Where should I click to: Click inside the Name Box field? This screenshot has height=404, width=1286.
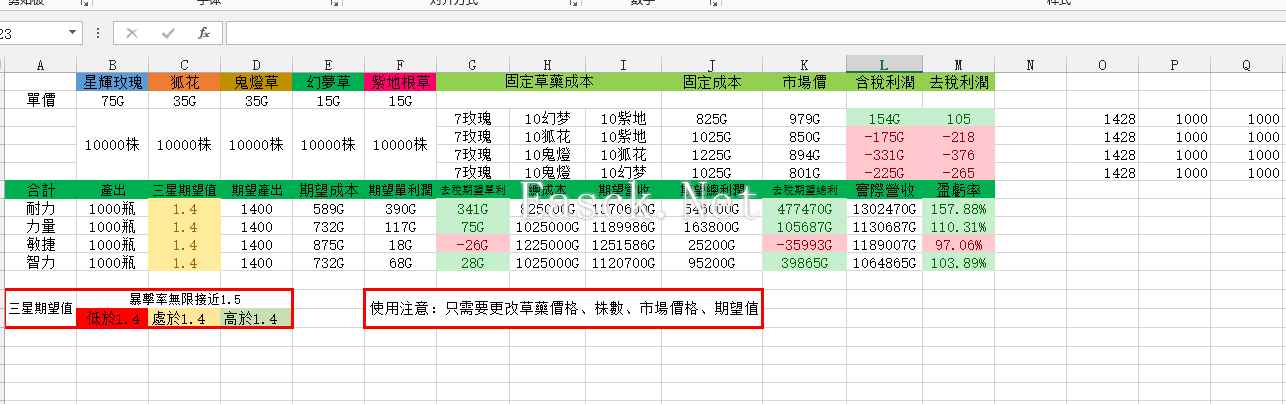(33, 33)
